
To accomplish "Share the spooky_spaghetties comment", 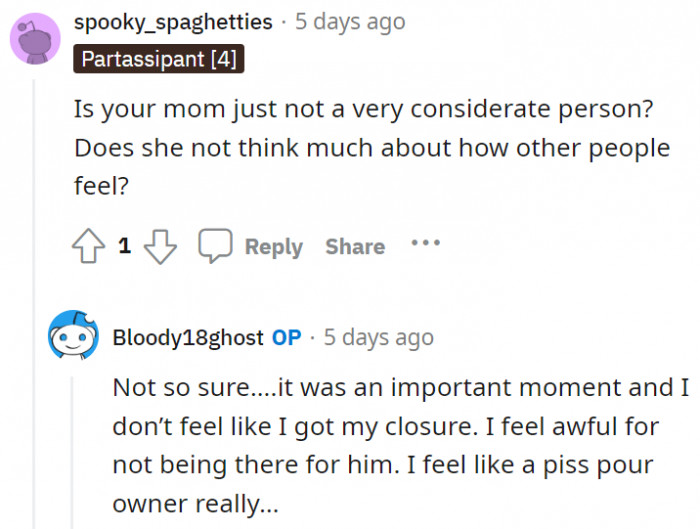I will pyautogui.click(x=354, y=247).
